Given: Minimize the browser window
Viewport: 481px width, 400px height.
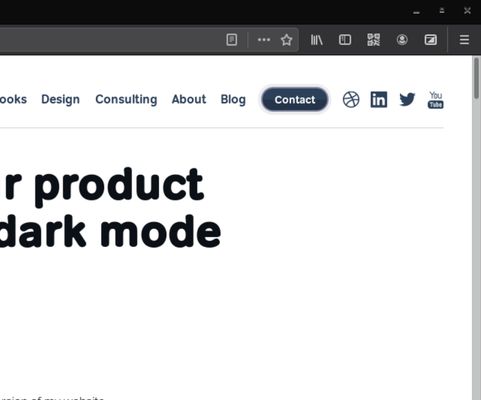Looking at the screenshot, I should pyautogui.click(x=416, y=12).
